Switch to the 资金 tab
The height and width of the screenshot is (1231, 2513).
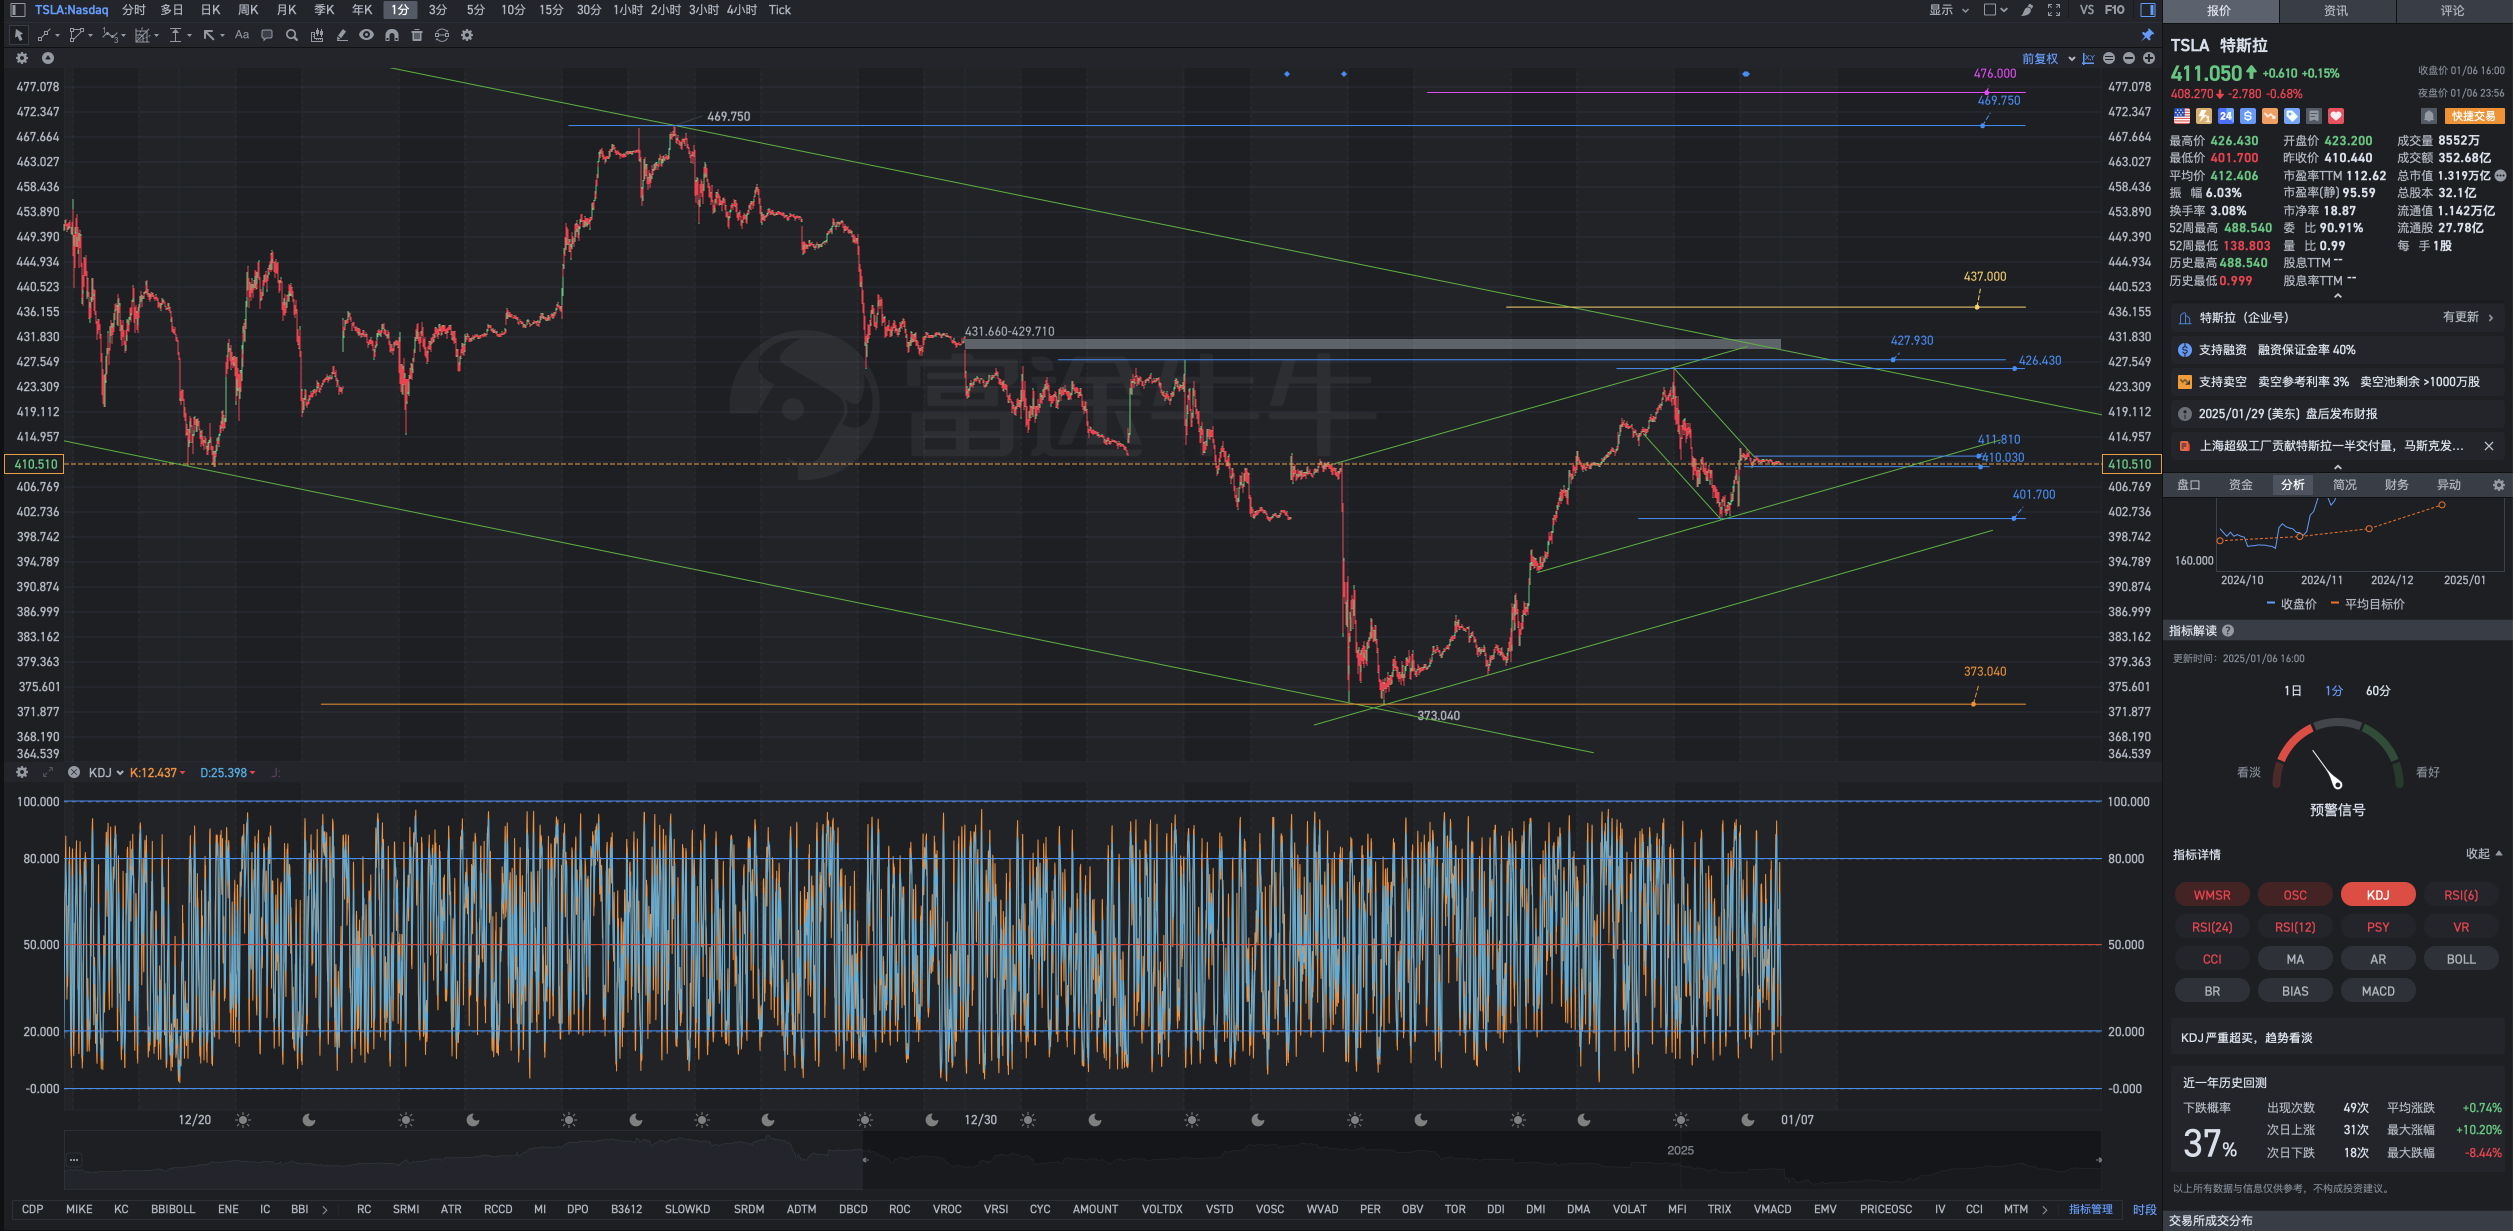tap(2241, 485)
